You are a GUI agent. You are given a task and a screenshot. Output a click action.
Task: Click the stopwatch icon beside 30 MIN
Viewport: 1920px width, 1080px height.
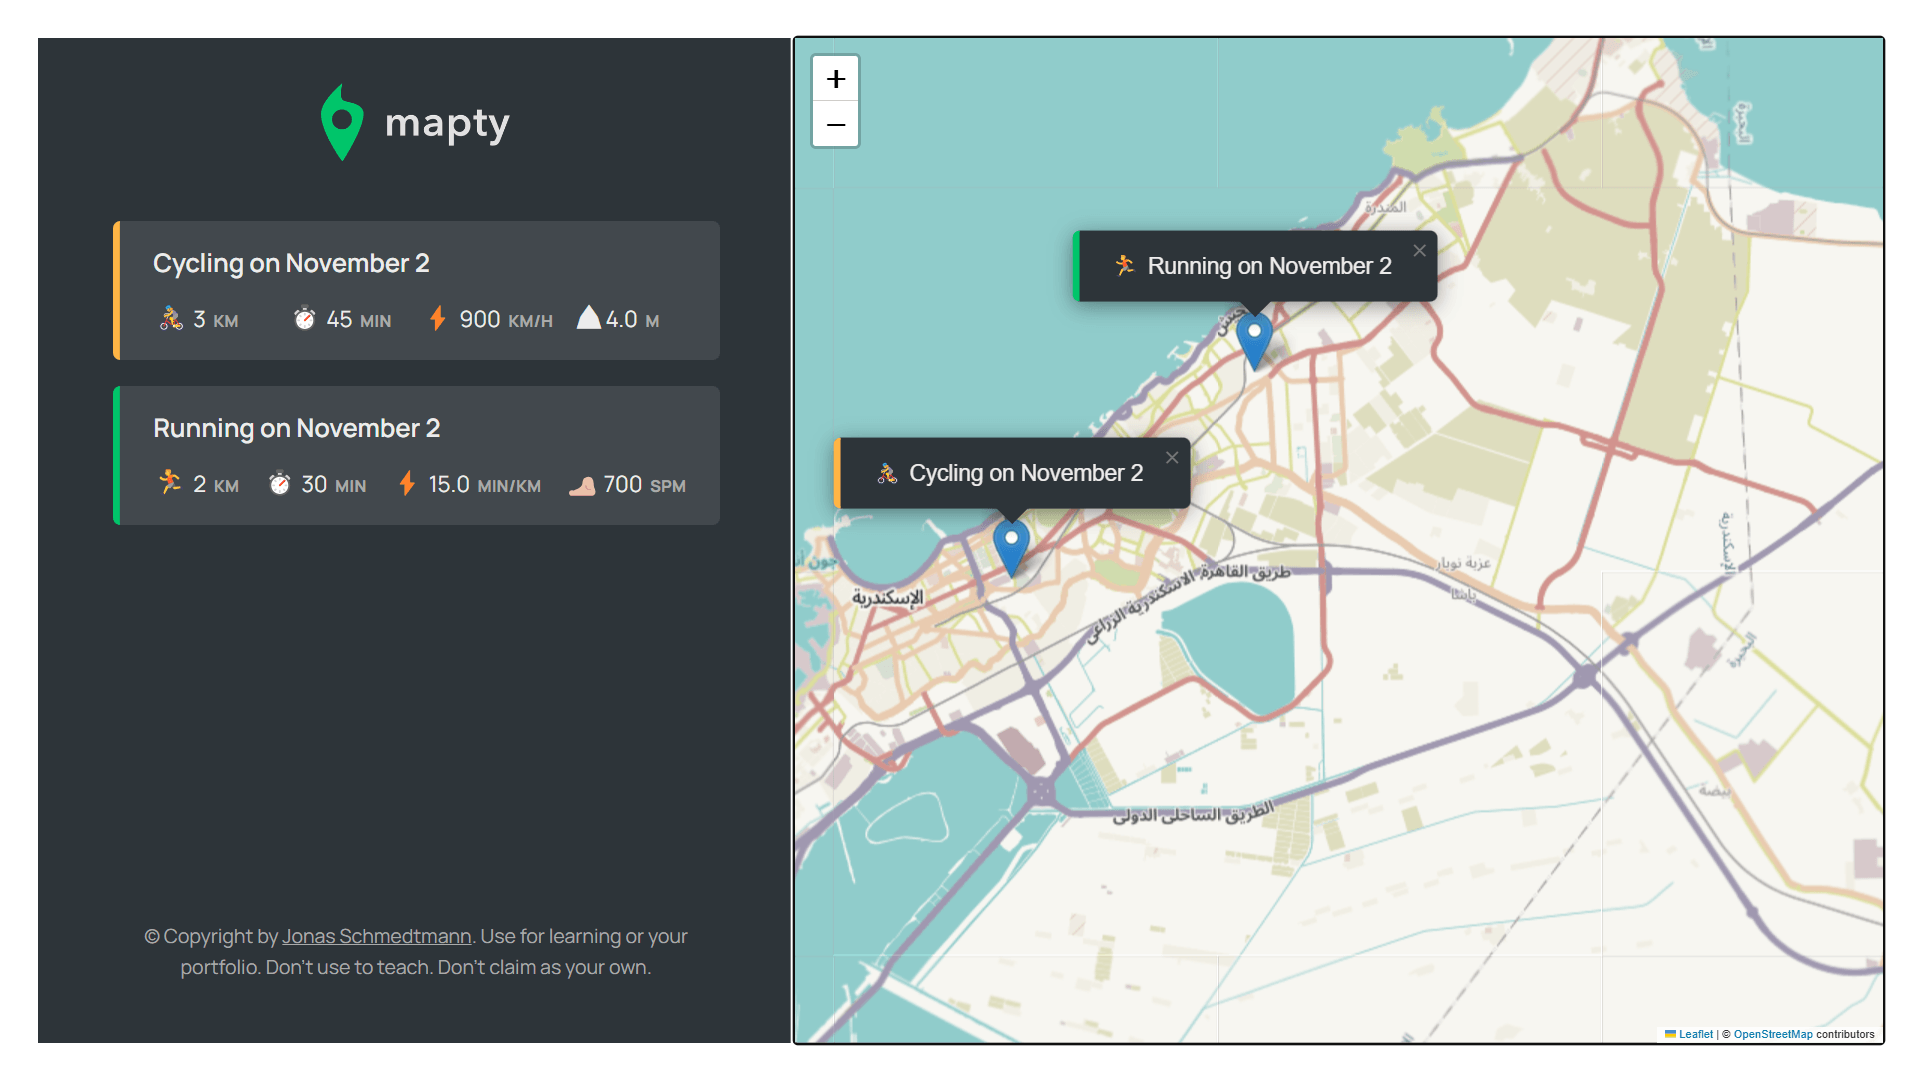coord(279,484)
